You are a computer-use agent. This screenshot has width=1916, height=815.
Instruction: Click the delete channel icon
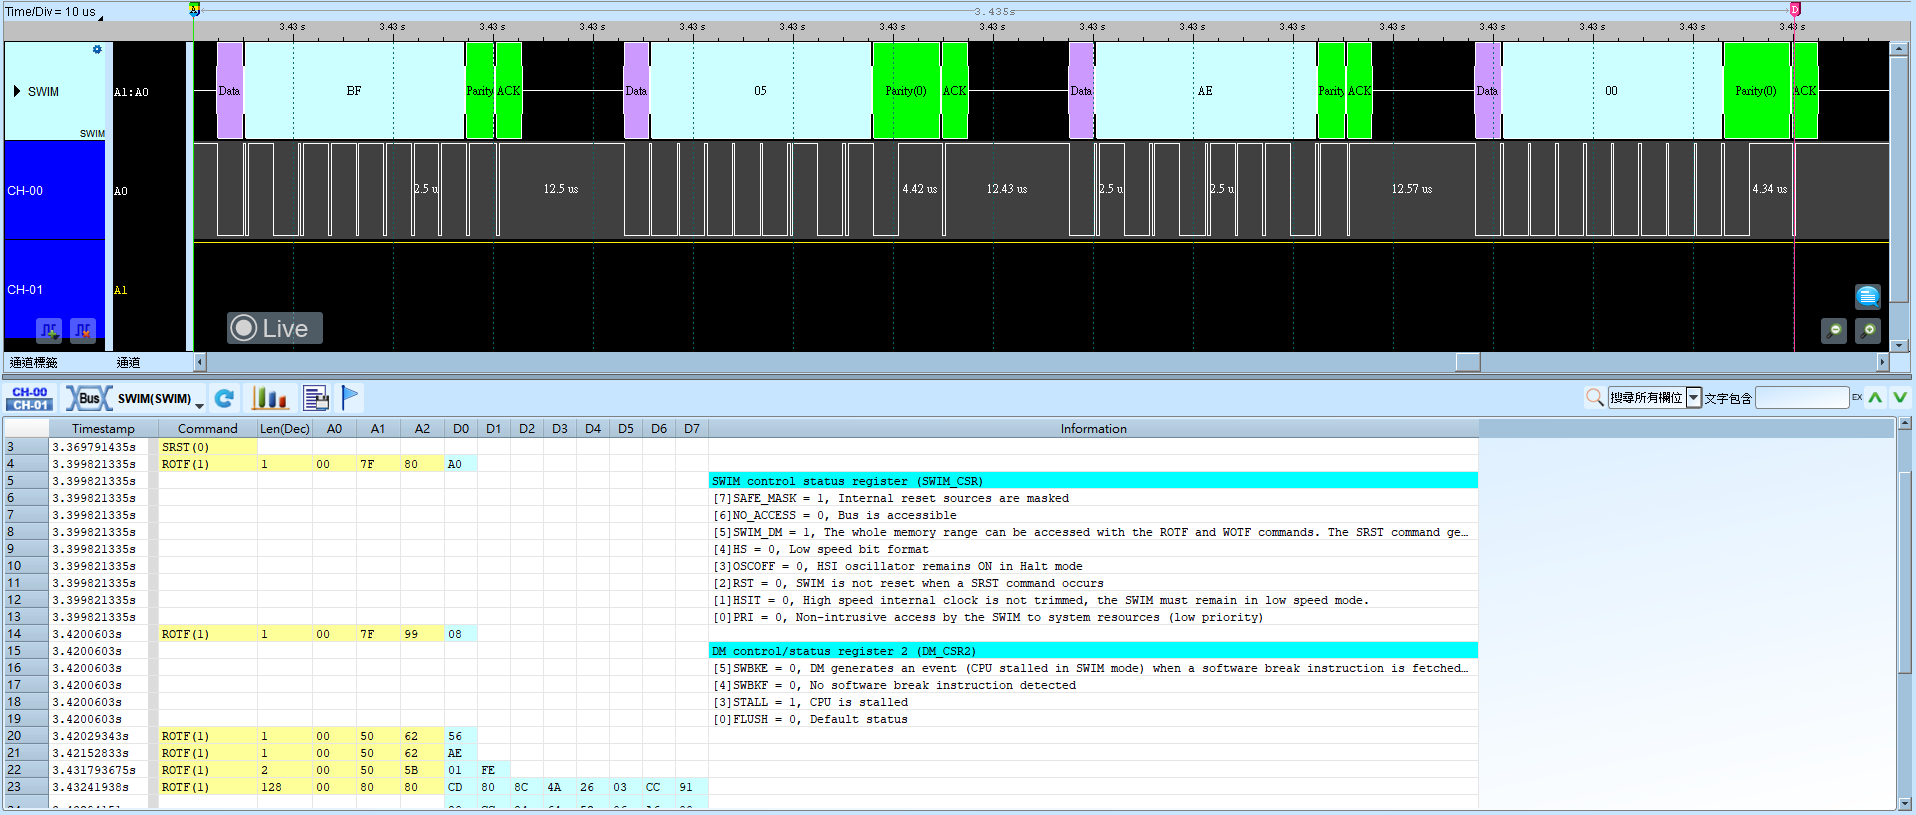(83, 329)
